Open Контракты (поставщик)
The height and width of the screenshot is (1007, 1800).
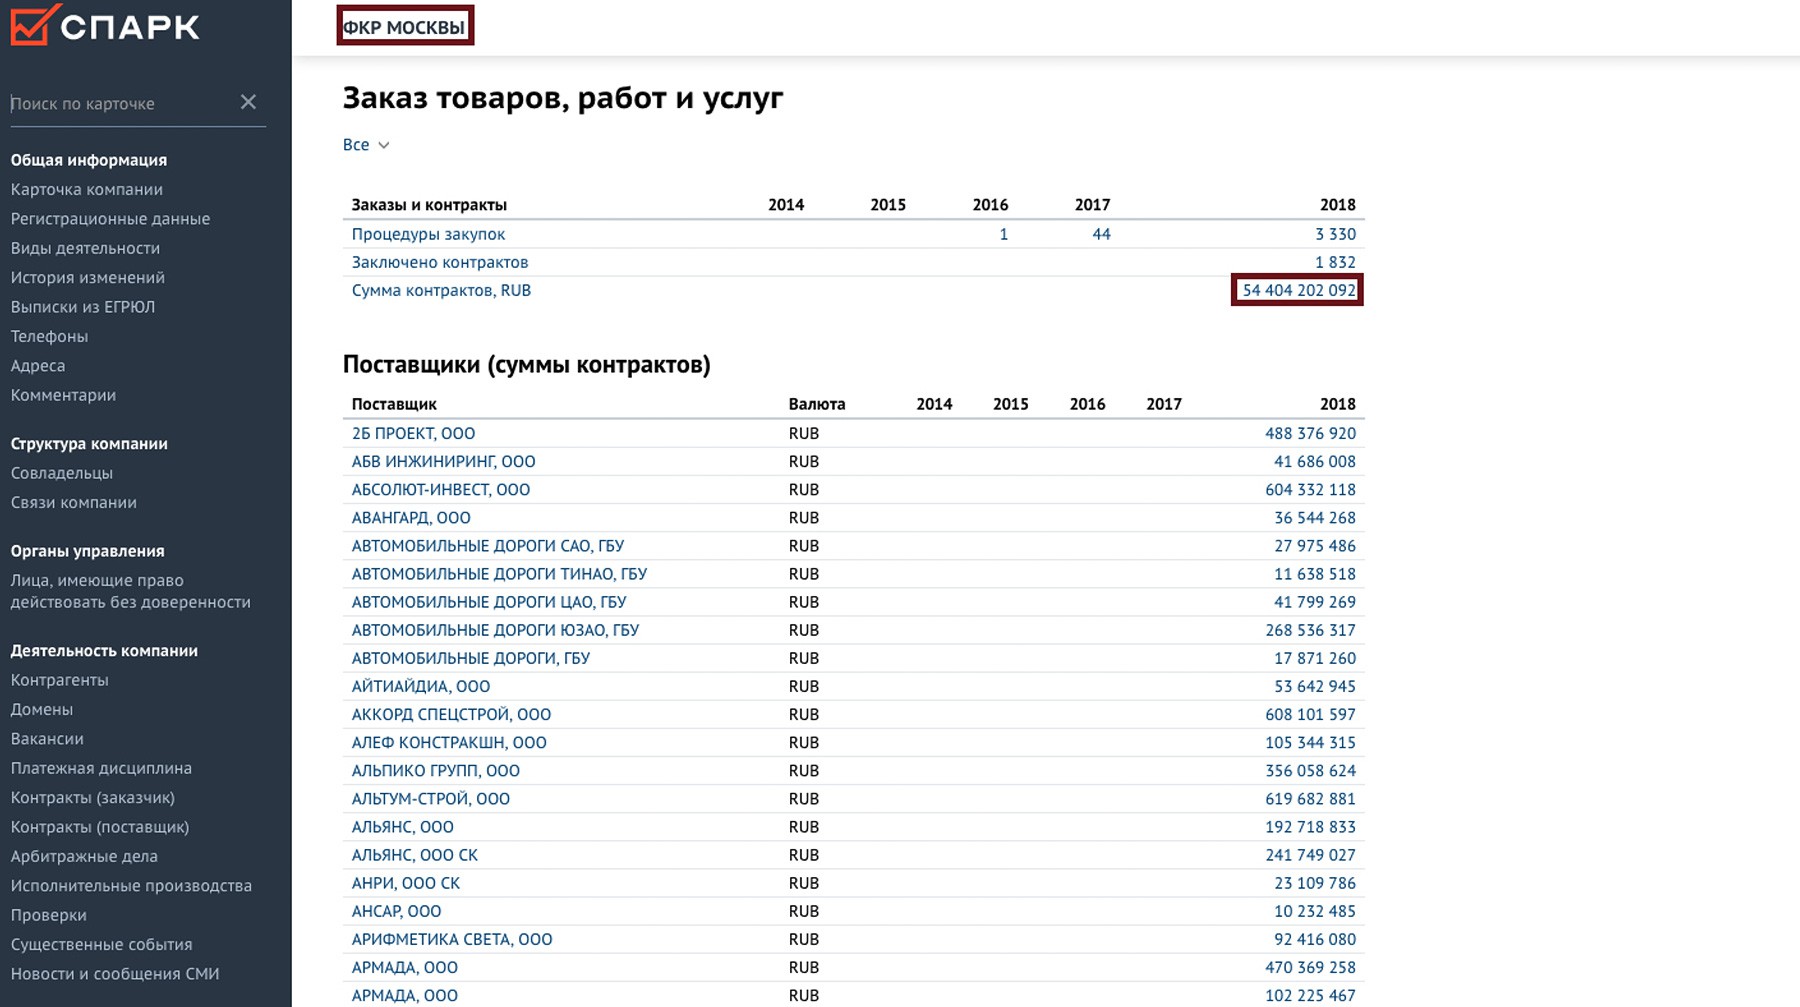tap(100, 827)
